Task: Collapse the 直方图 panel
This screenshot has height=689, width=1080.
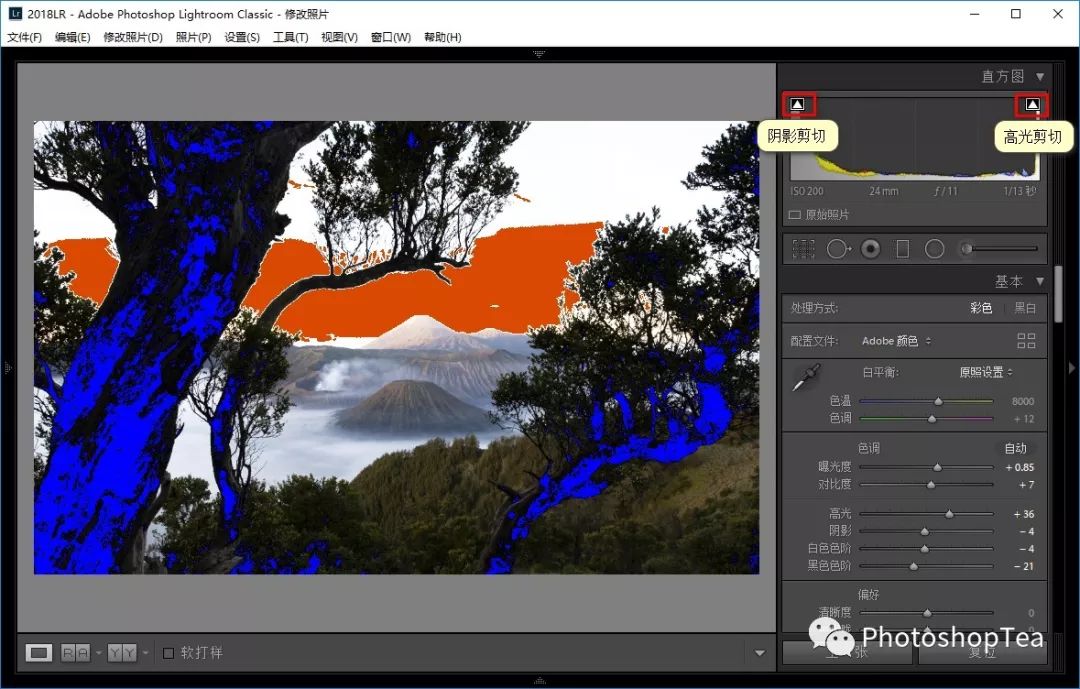Action: [1040, 76]
